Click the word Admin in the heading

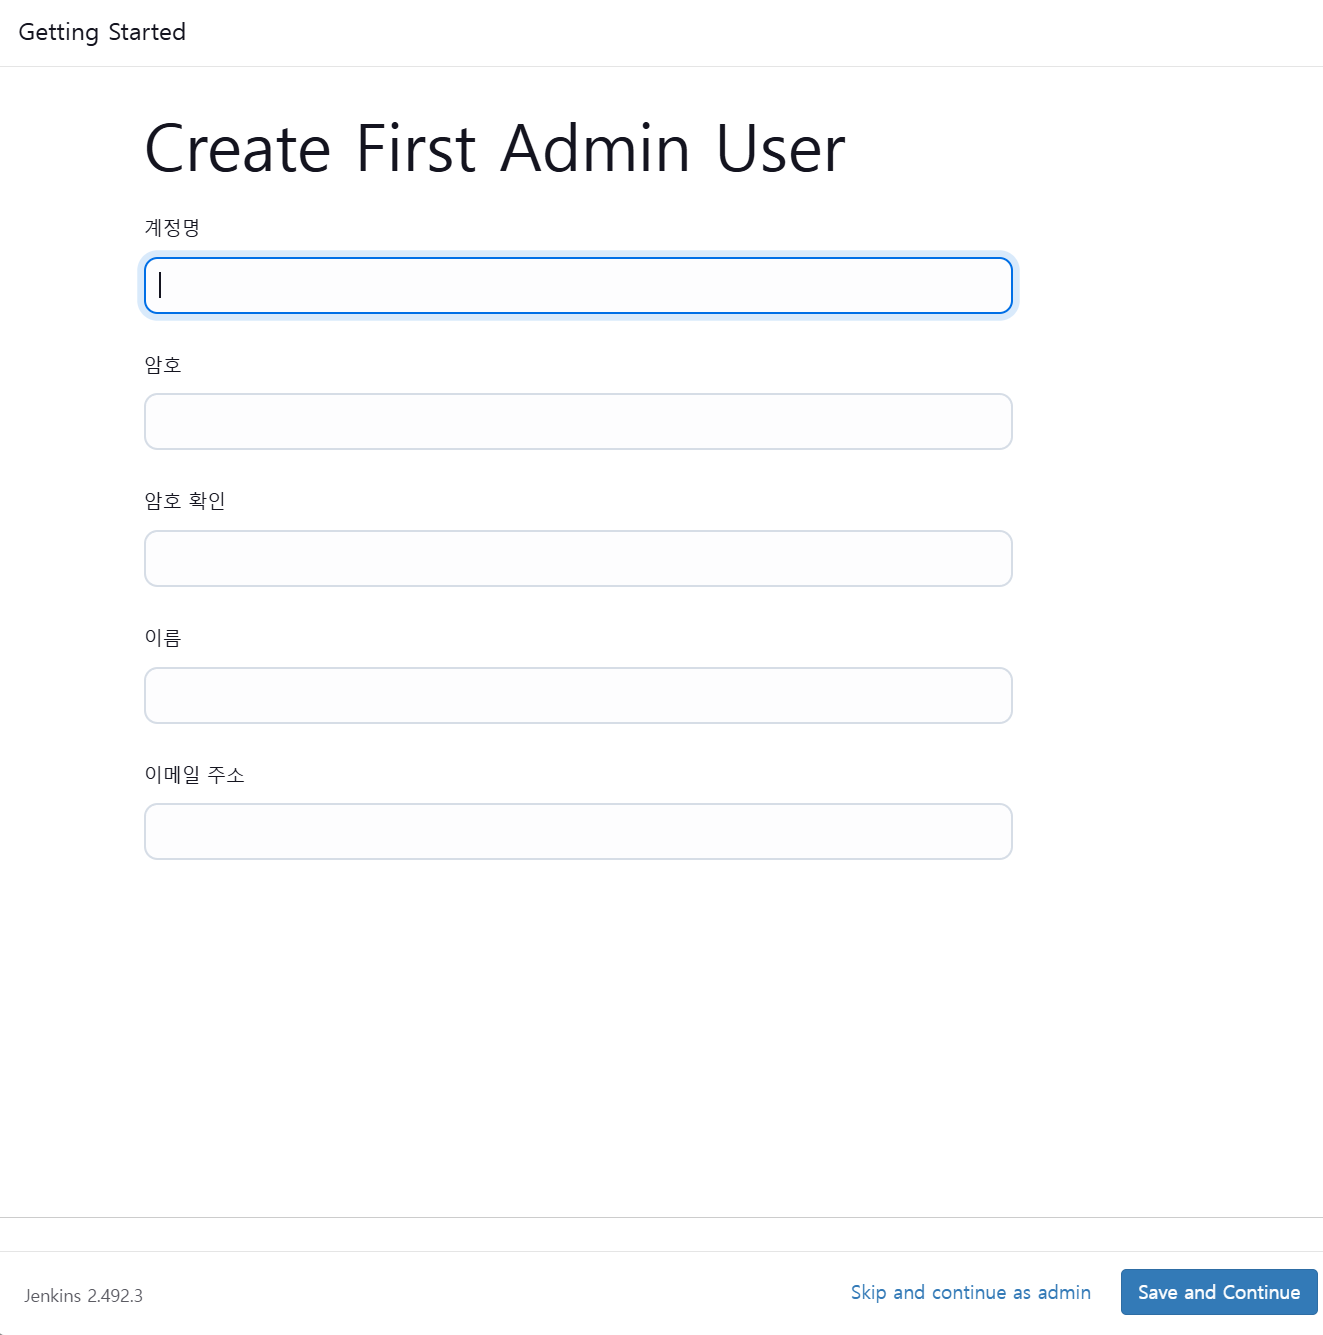tap(595, 150)
